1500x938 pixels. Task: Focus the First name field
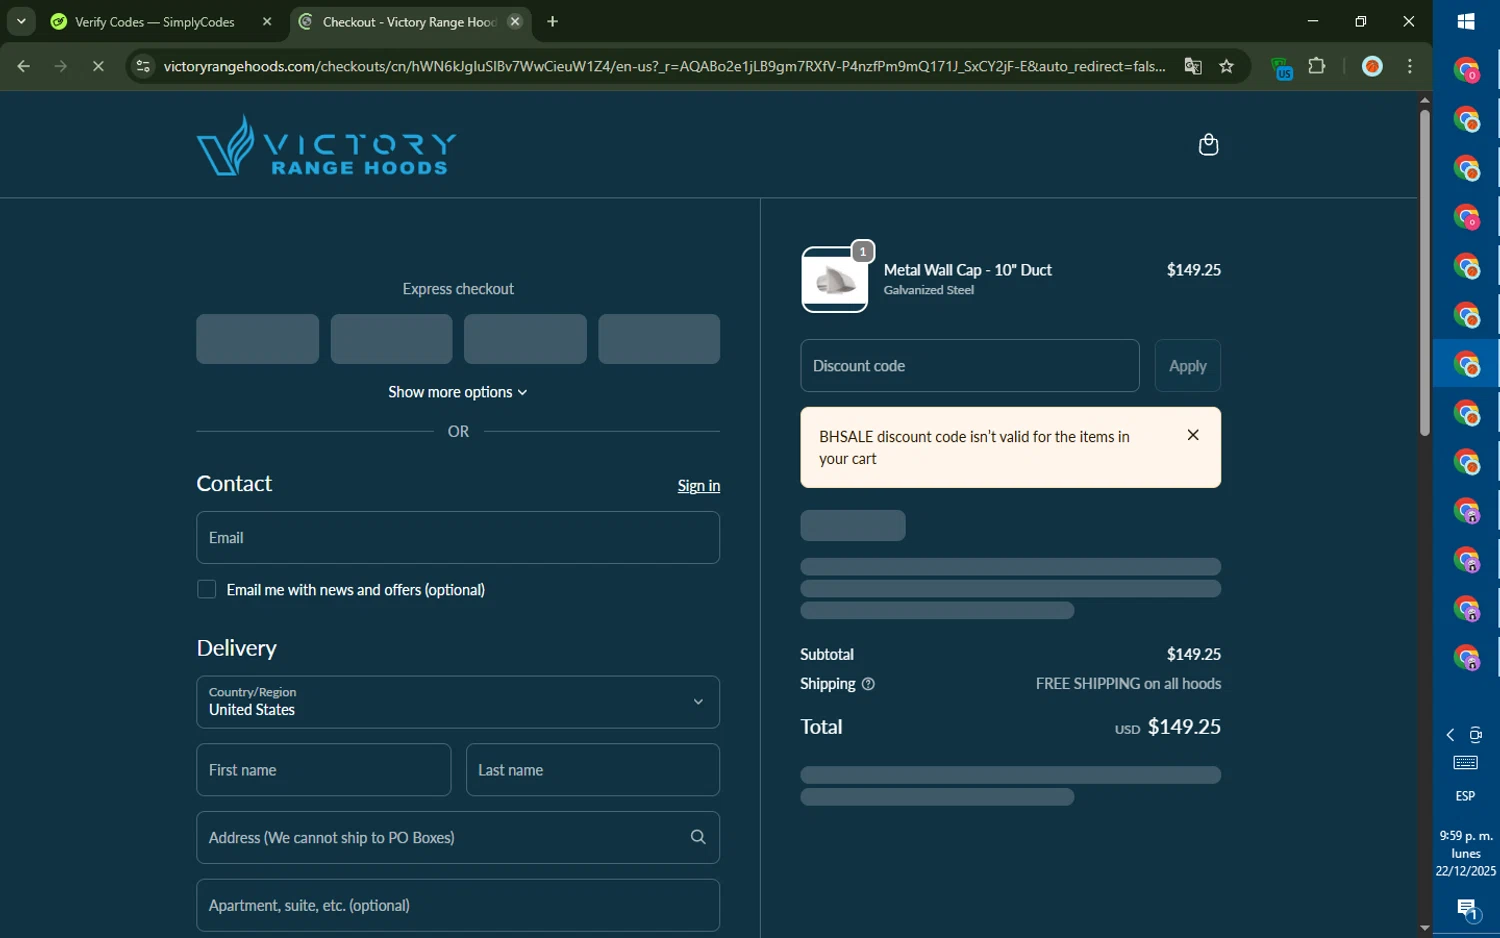(323, 770)
